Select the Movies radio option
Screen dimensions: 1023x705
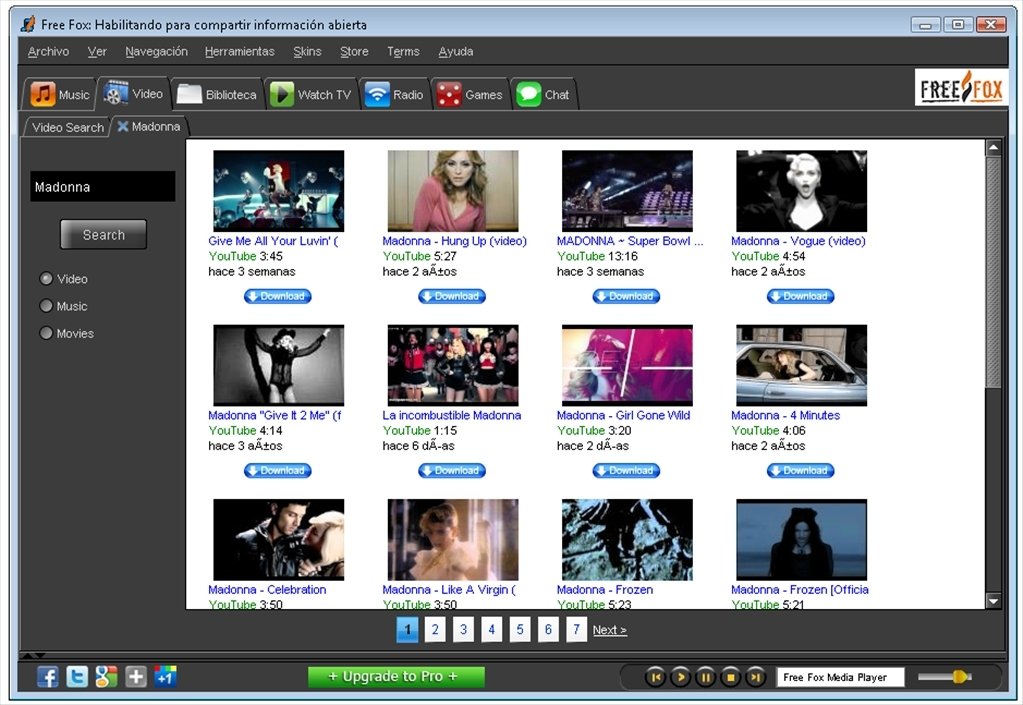[x=46, y=333]
